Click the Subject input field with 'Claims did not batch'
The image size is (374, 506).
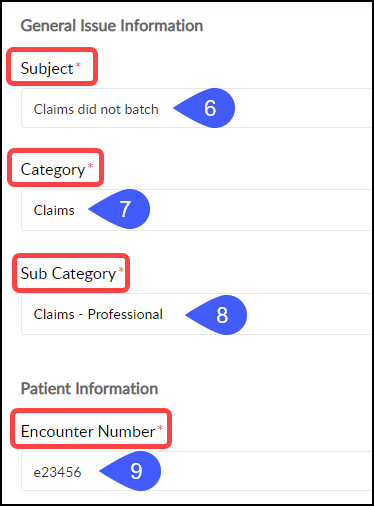pos(197,108)
